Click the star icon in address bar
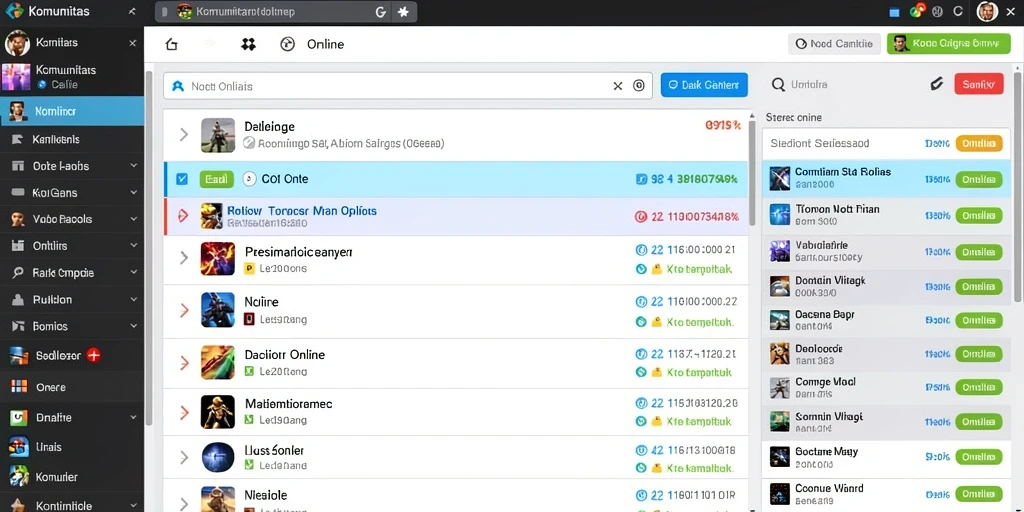Image resolution: width=1024 pixels, height=512 pixels. (404, 12)
